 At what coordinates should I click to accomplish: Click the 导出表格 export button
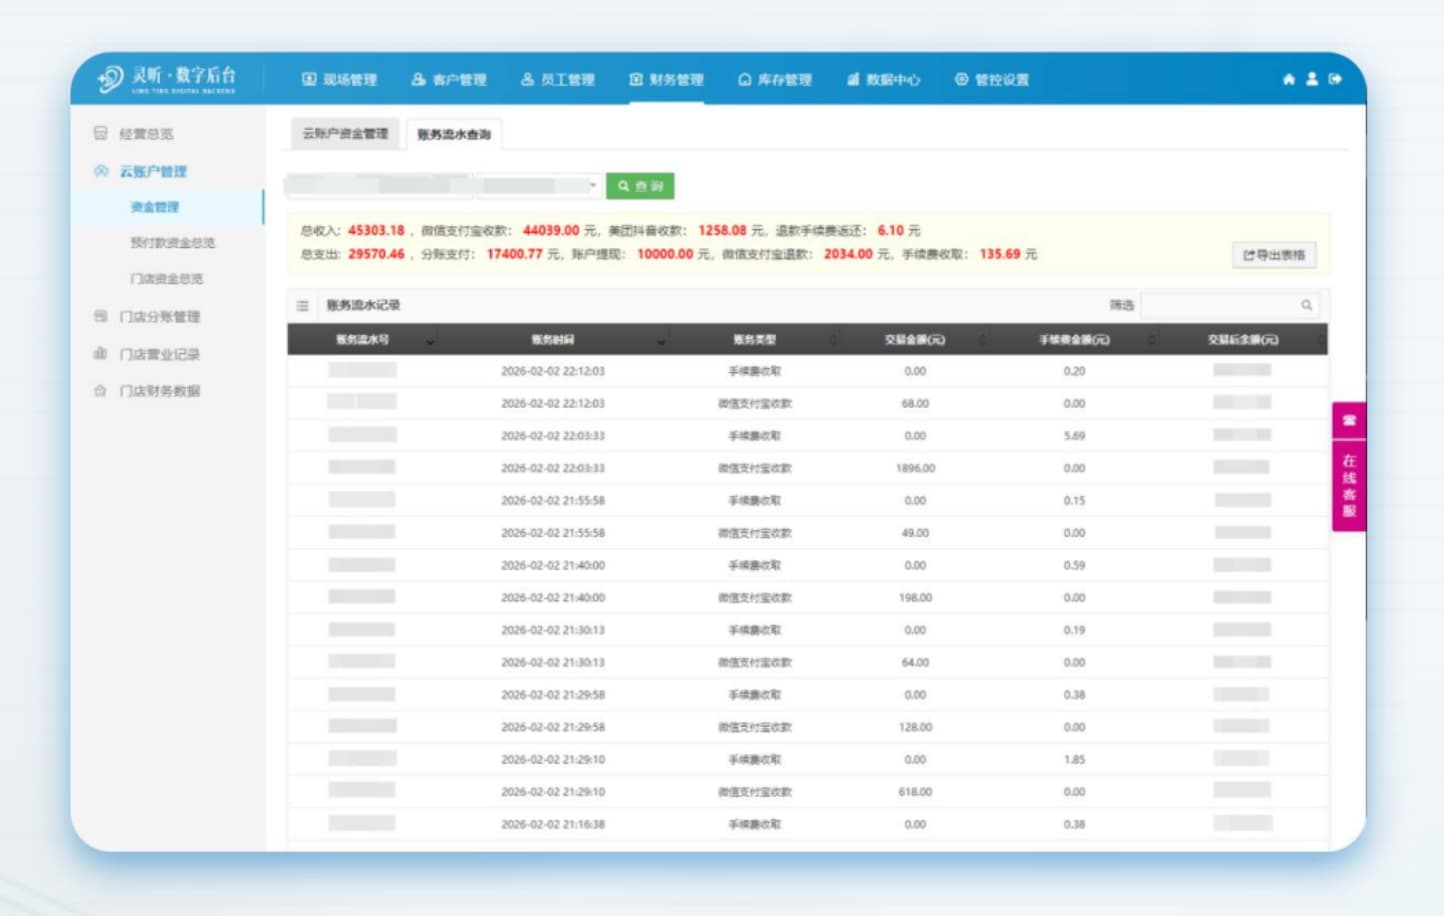click(1274, 255)
